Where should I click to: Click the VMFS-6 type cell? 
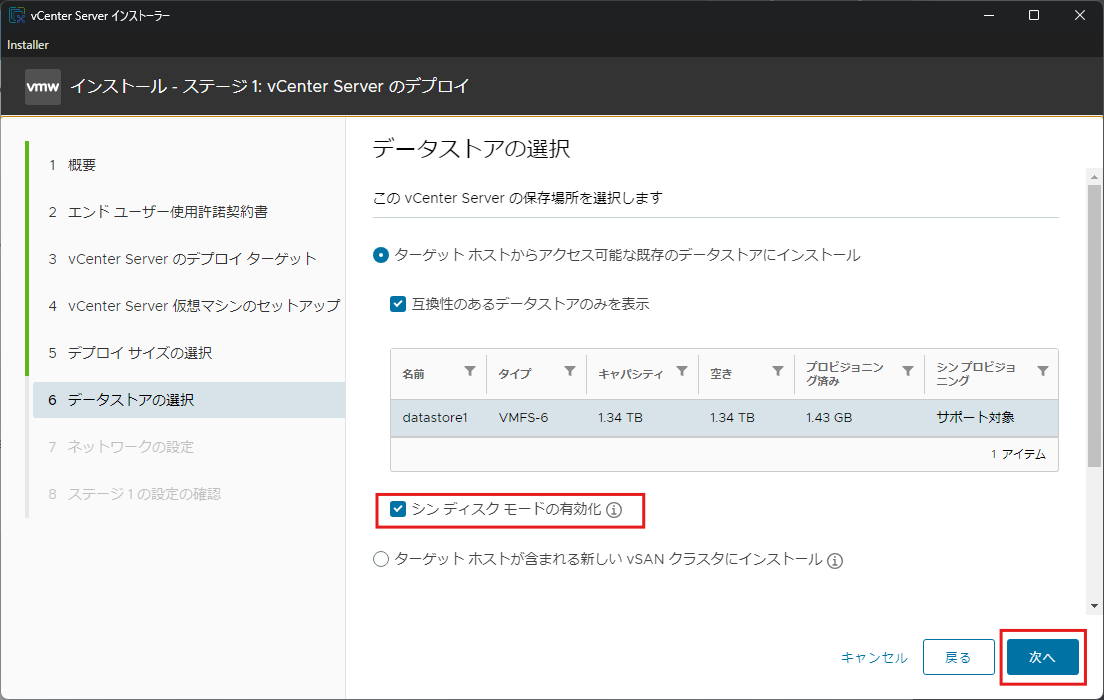pyautogui.click(x=523, y=418)
